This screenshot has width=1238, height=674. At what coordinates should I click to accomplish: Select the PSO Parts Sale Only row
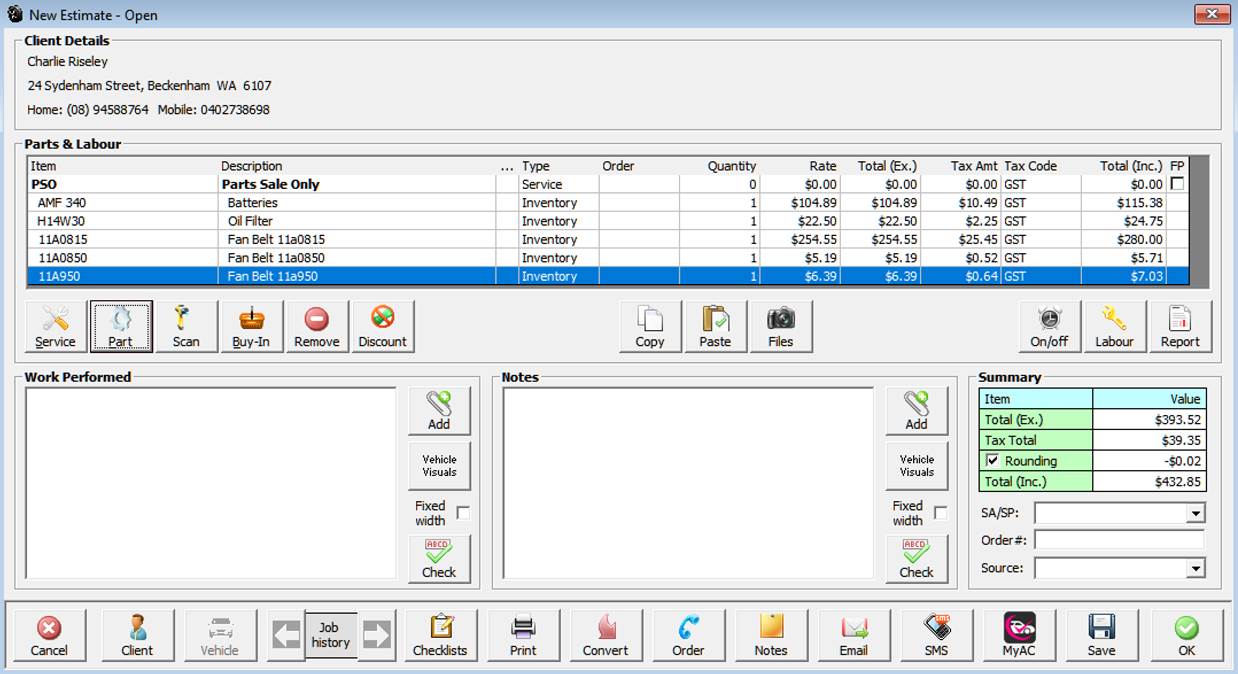point(609,184)
